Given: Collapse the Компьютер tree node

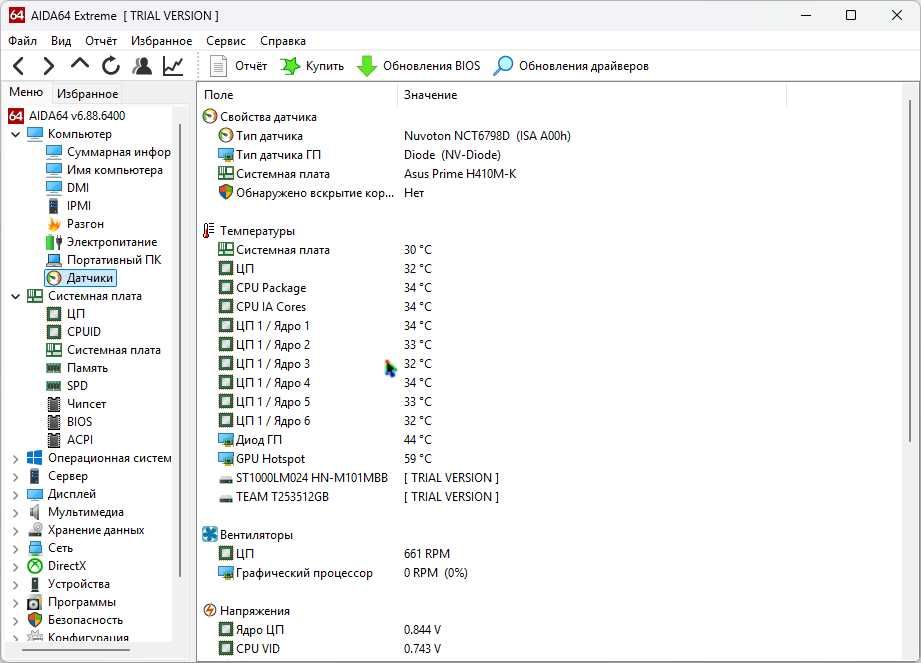Looking at the screenshot, I should [16, 134].
